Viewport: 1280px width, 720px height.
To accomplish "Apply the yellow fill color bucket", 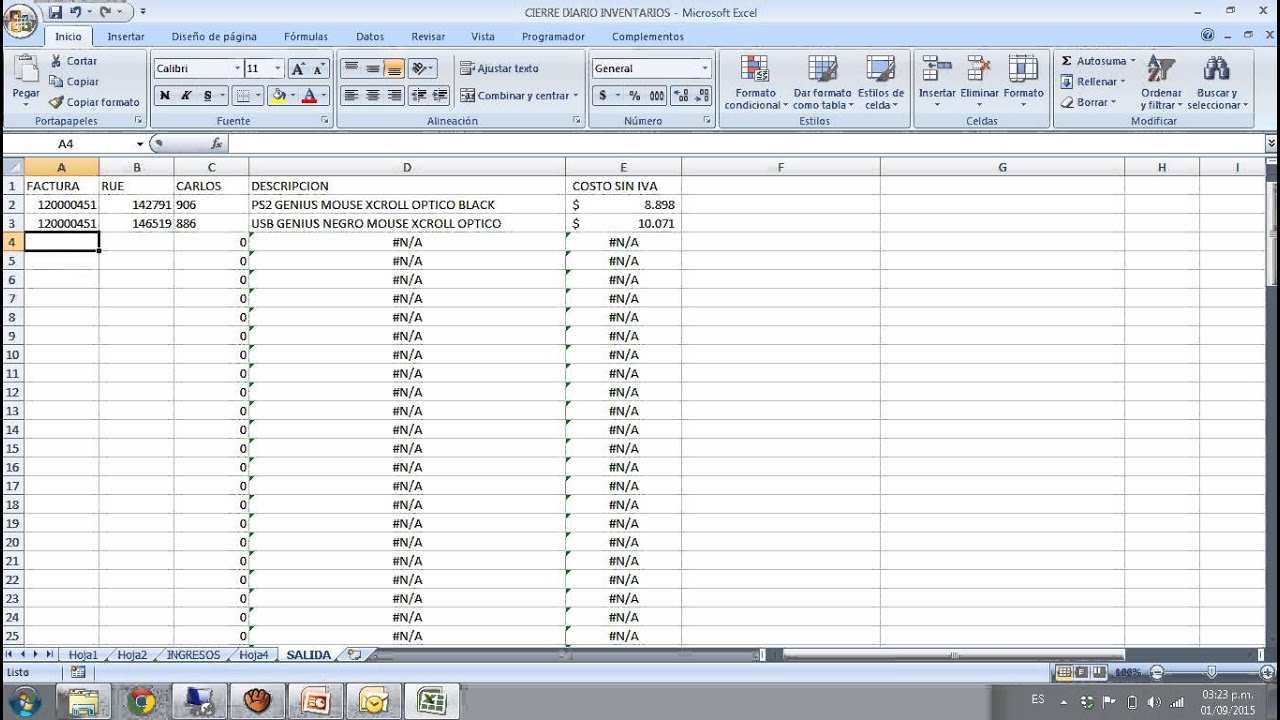I will pyautogui.click(x=278, y=96).
